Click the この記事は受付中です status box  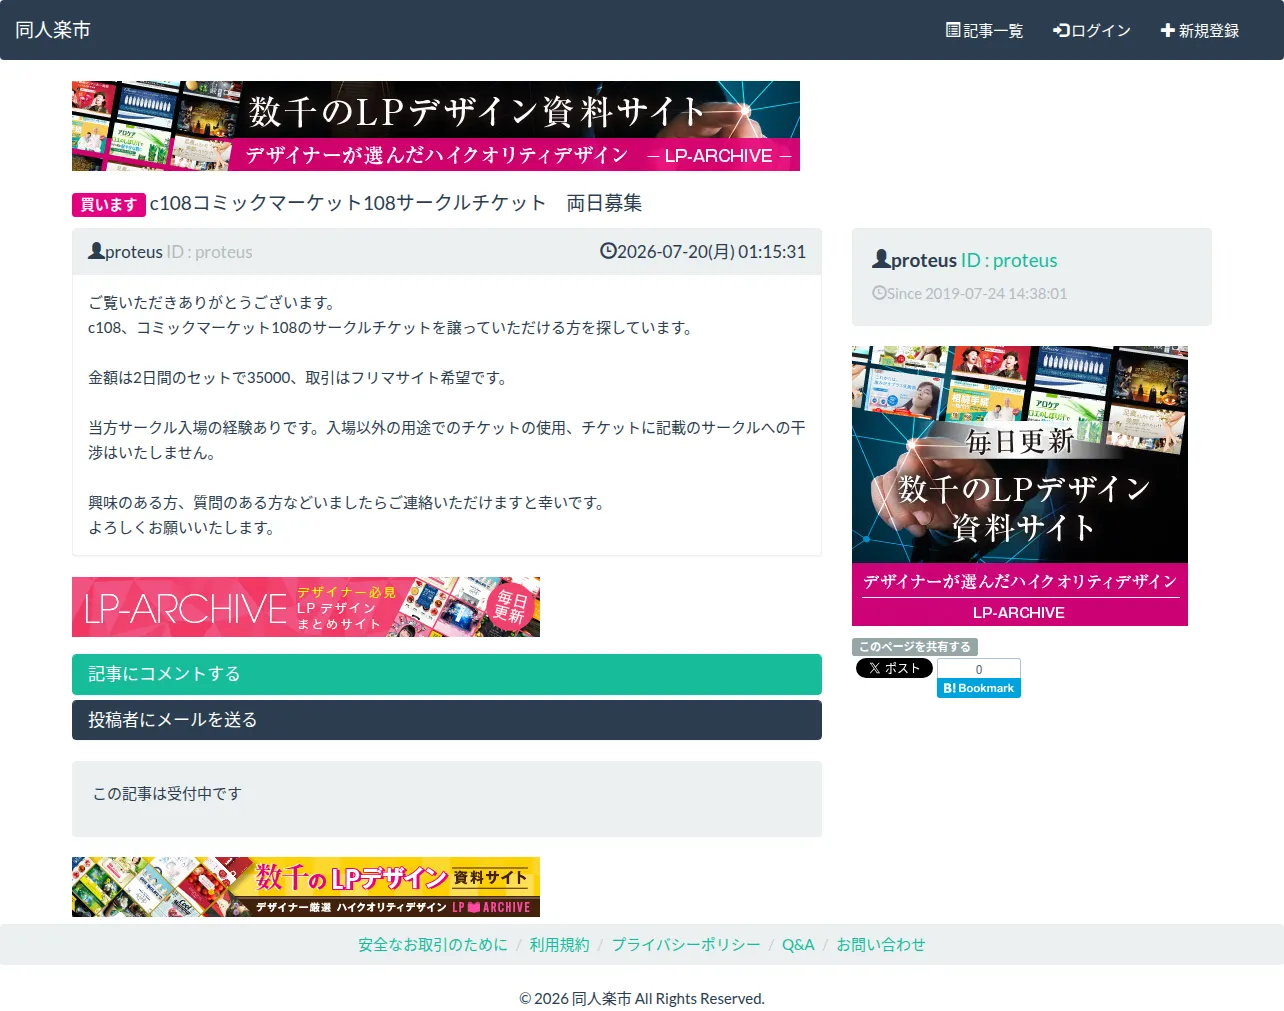(x=447, y=799)
